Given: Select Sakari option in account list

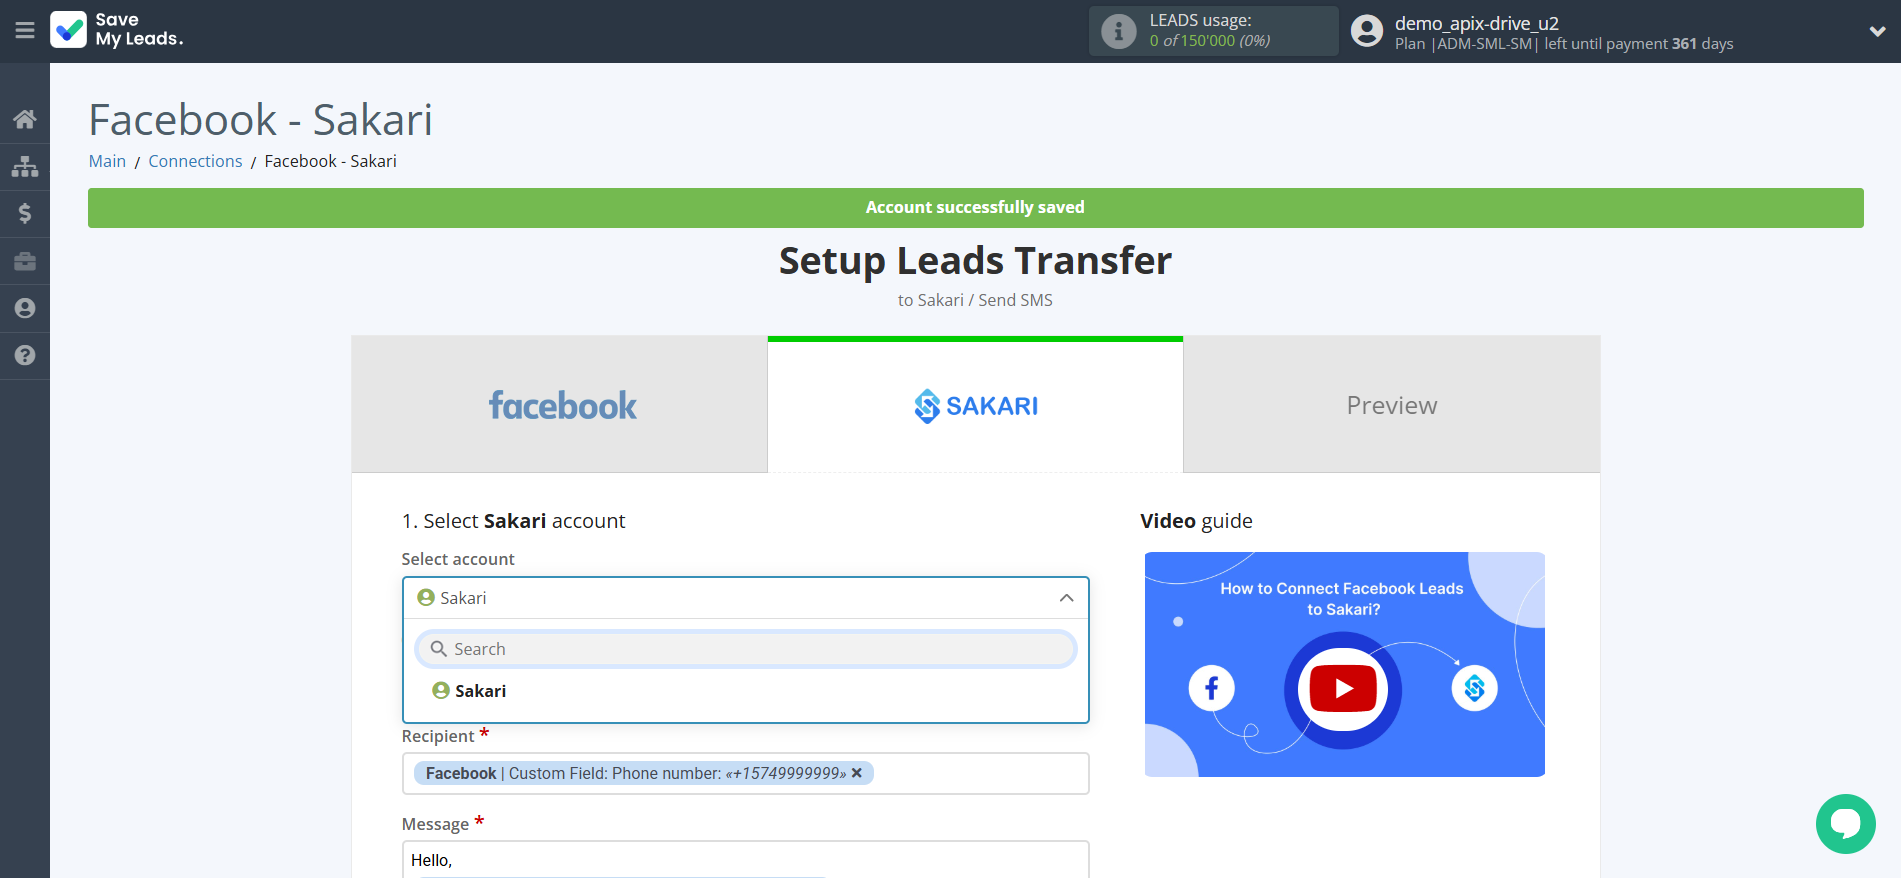Looking at the screenshot, I should coord(480,691).
